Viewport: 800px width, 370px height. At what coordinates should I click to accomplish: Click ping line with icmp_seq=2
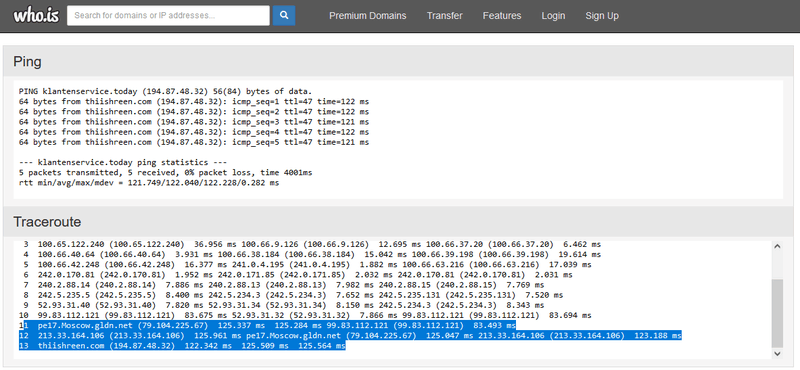point(194,112)
